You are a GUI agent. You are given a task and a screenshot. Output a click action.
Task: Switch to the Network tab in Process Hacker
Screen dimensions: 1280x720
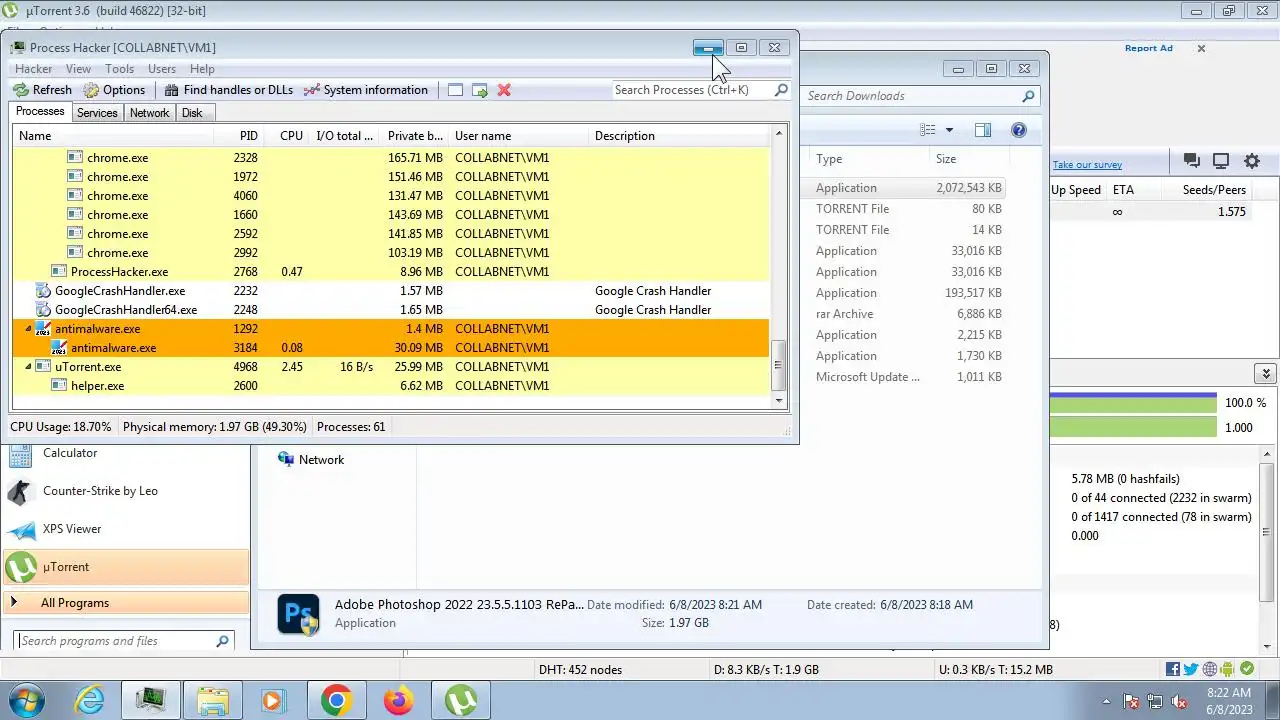click(149, 113)
